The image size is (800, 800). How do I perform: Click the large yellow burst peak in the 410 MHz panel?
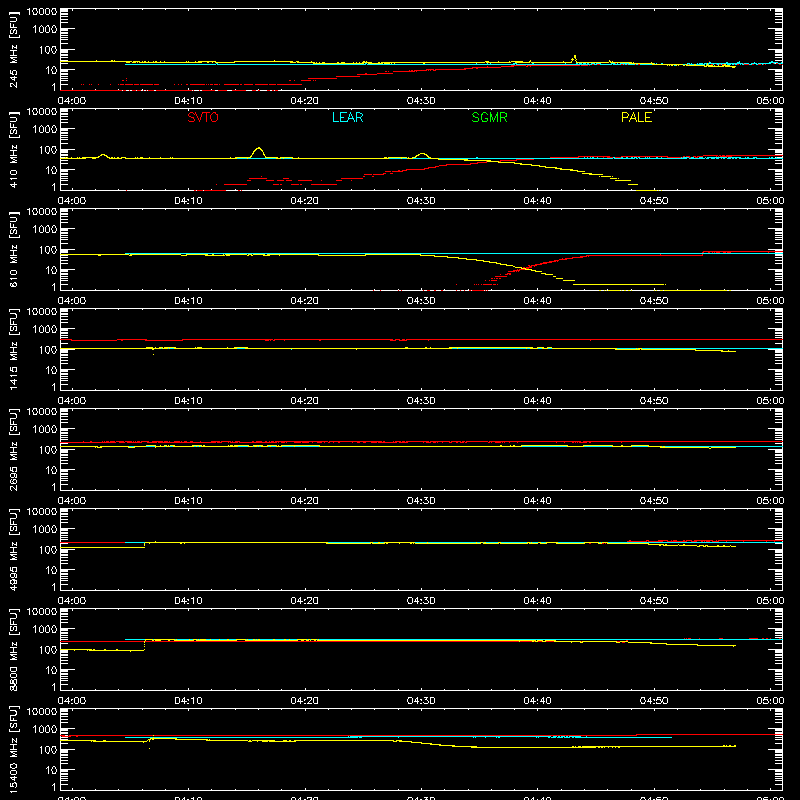click(x=259, y=149)
